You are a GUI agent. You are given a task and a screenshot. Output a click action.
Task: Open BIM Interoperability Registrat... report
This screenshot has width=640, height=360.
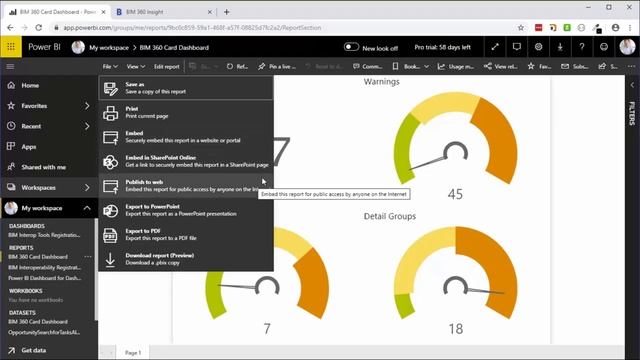click(x=44, y=267)
